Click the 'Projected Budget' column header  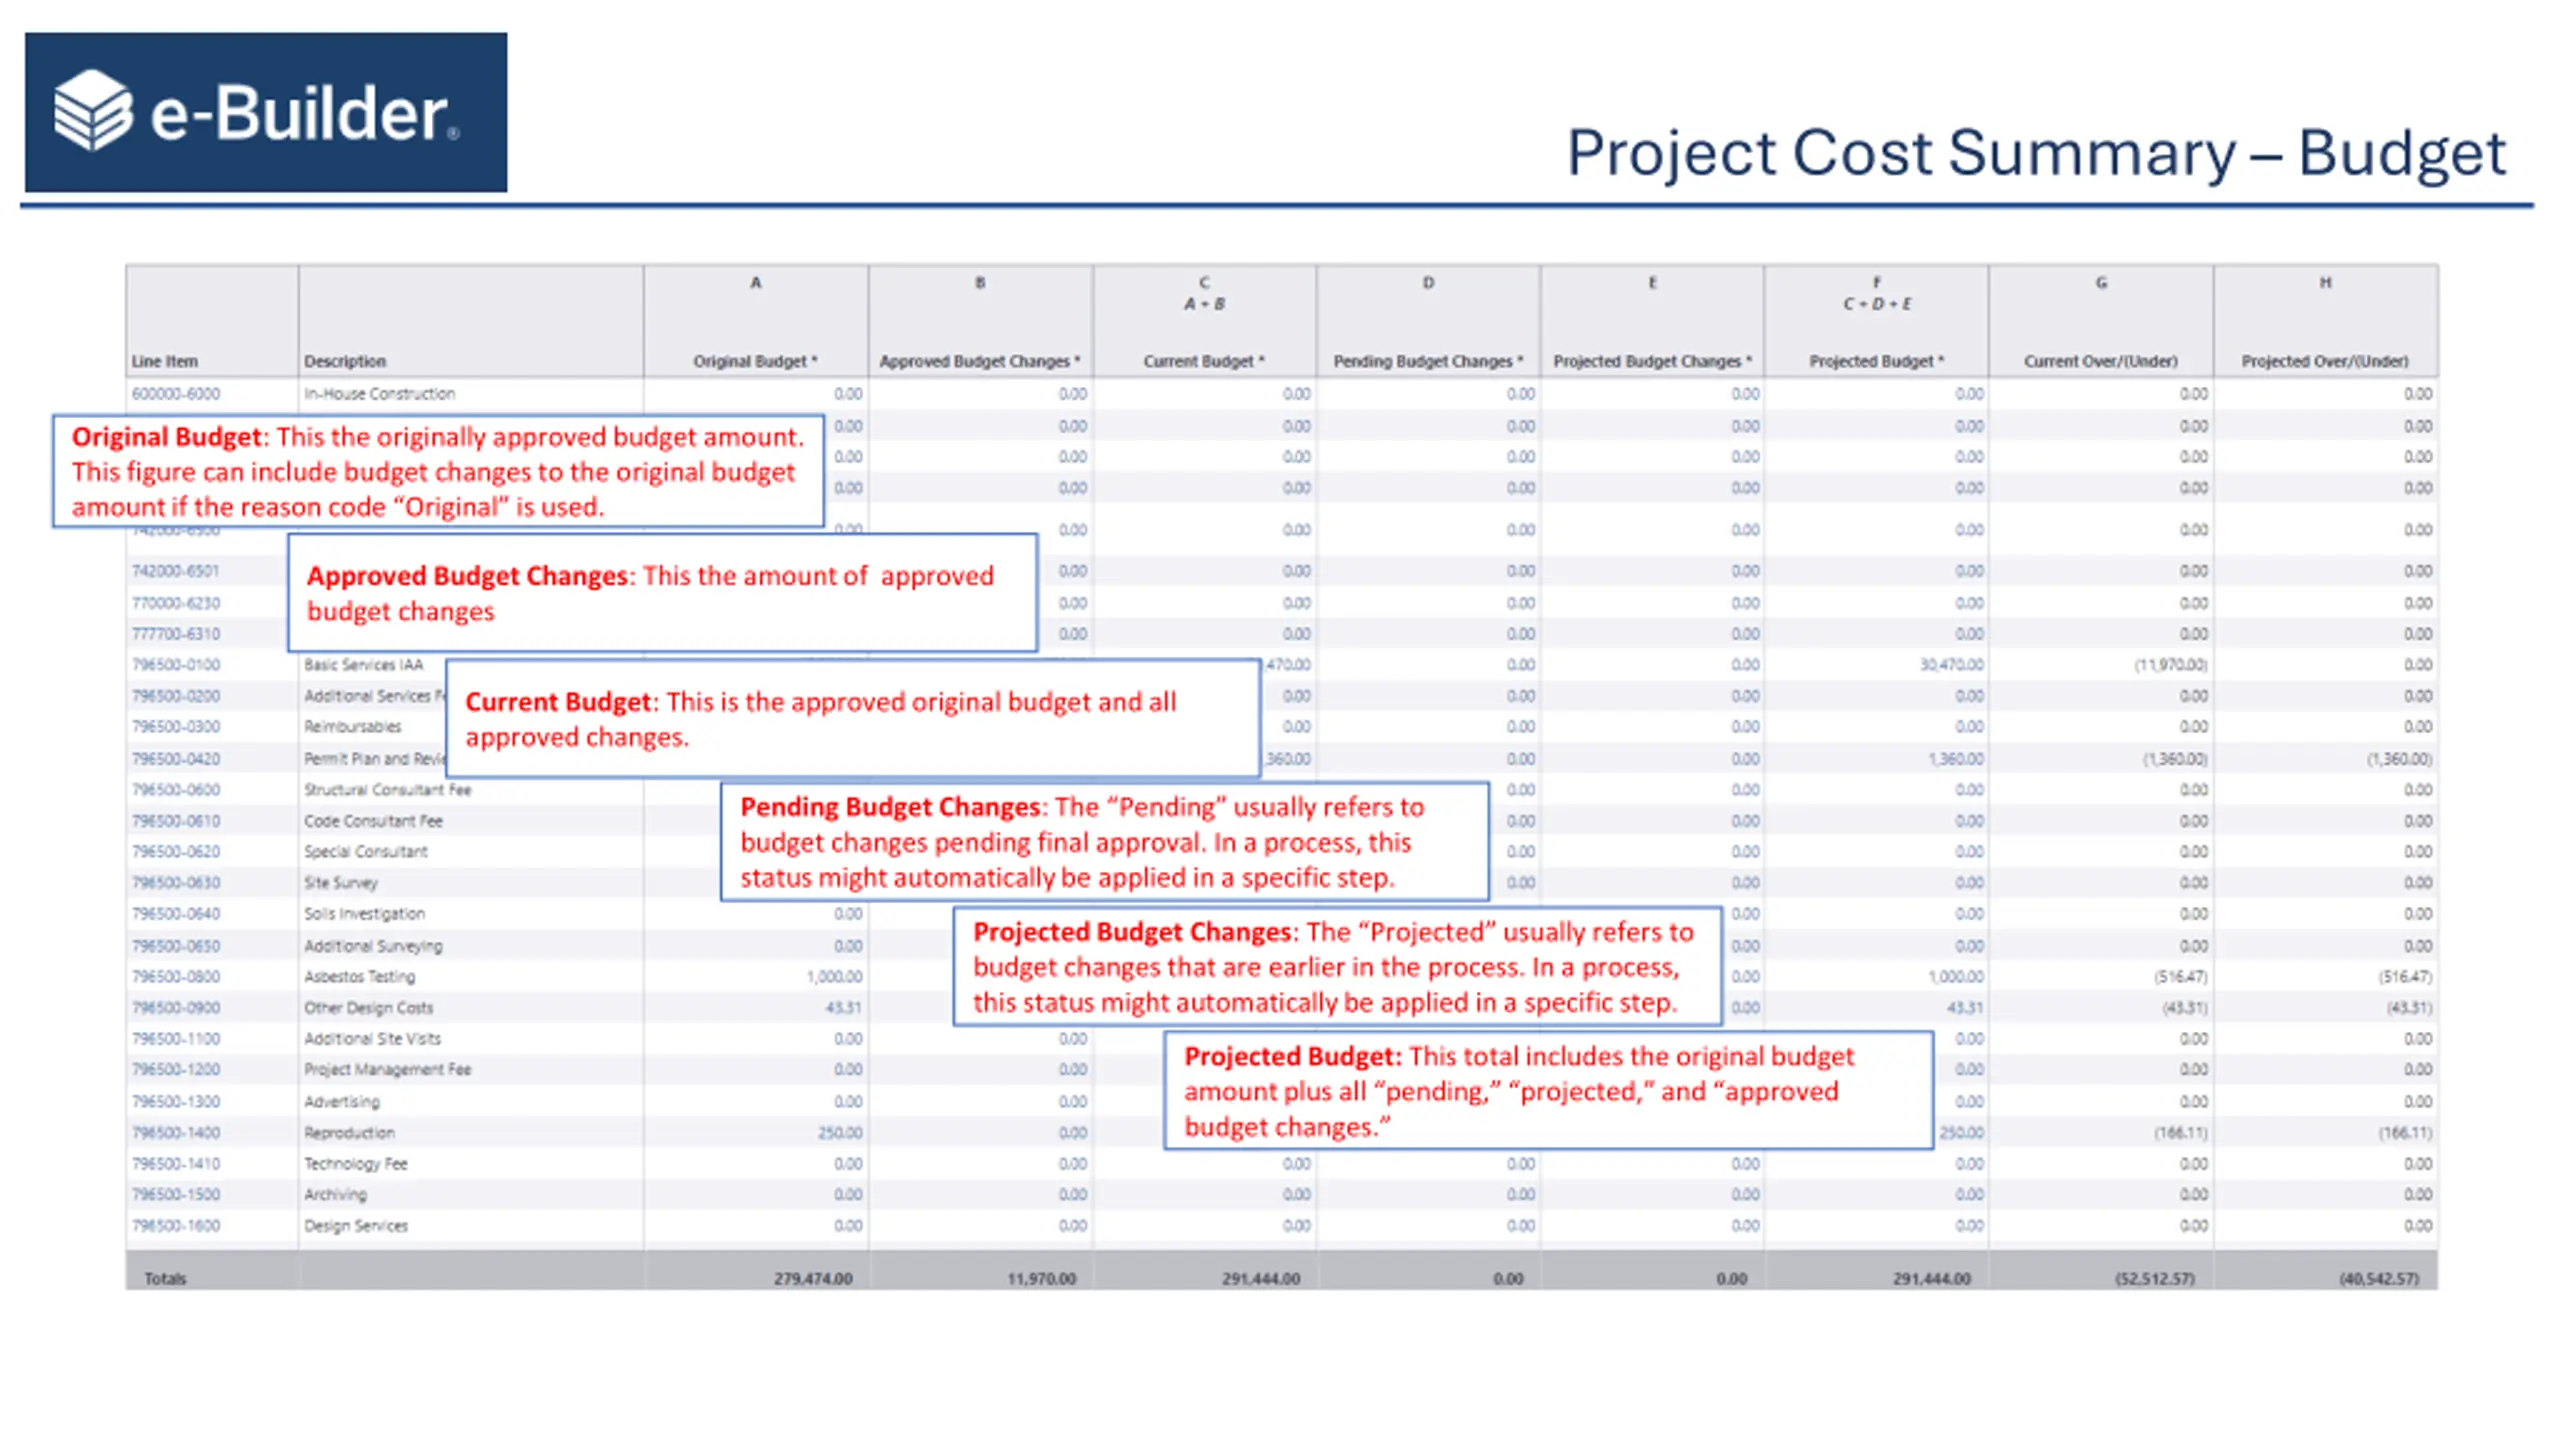point(1876,361)
